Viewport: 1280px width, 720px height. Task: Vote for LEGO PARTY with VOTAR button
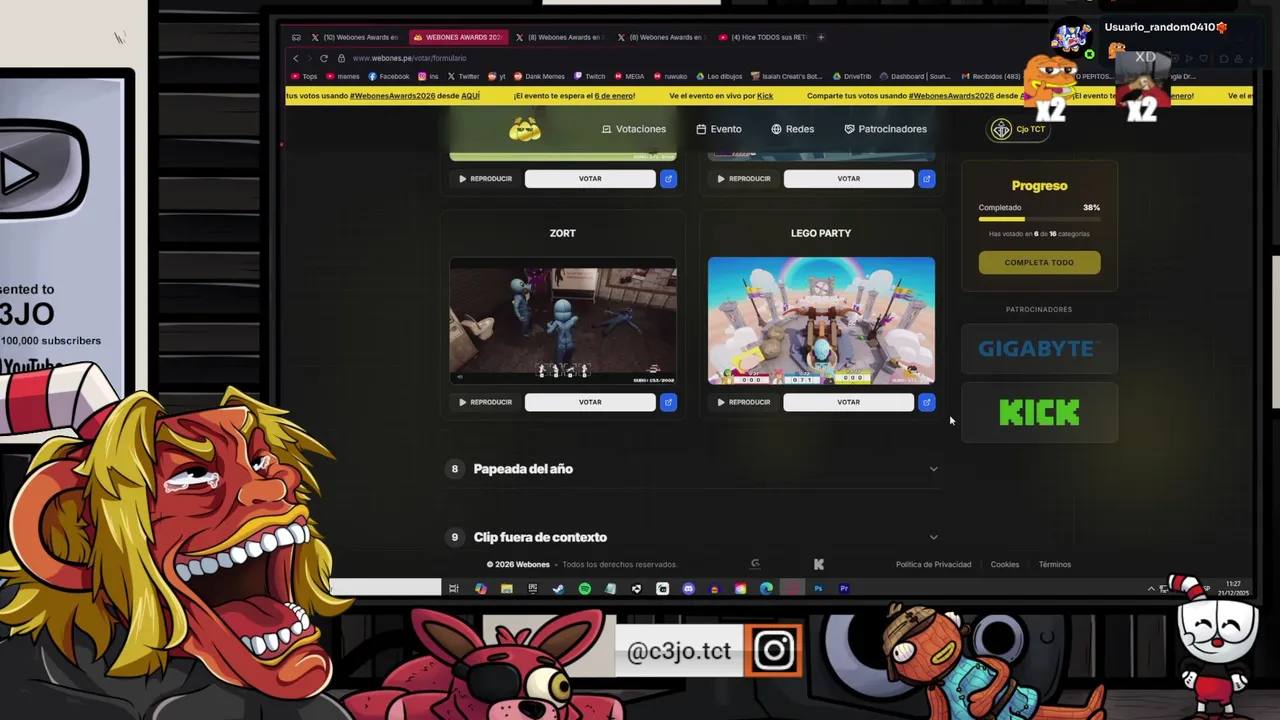click(x=848, y=402)
